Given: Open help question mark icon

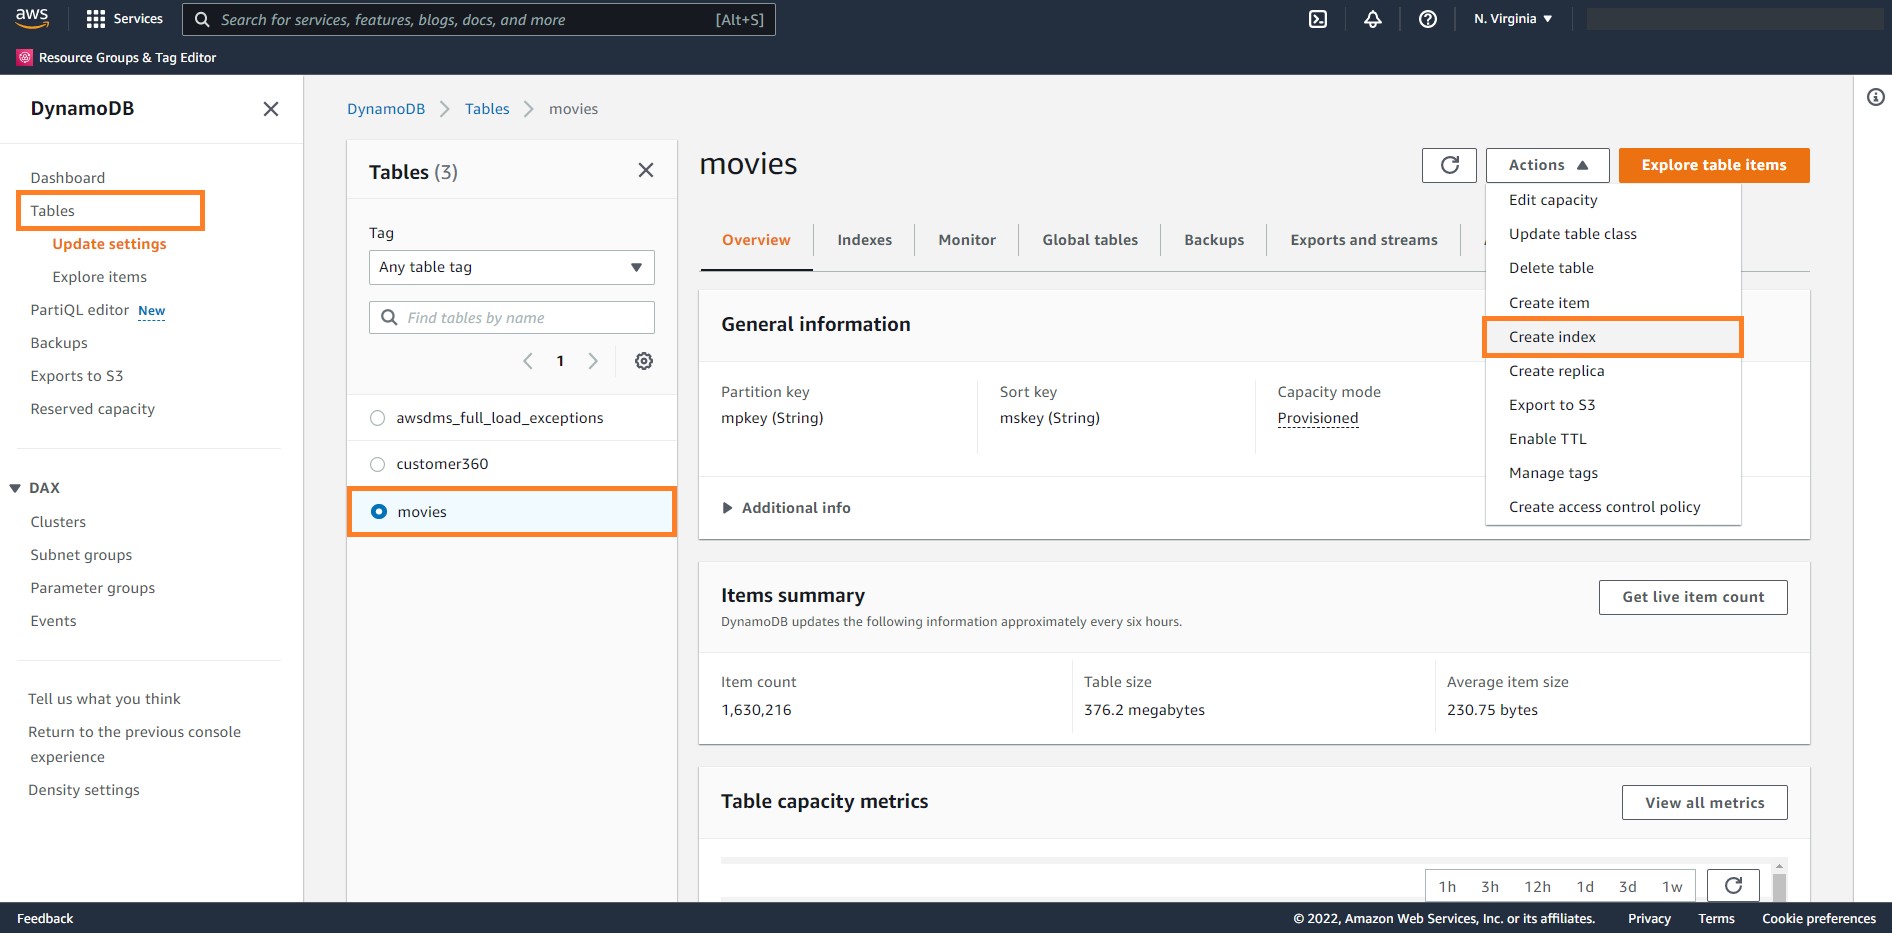Looking at the screenshot, I should pos(1428,19).
